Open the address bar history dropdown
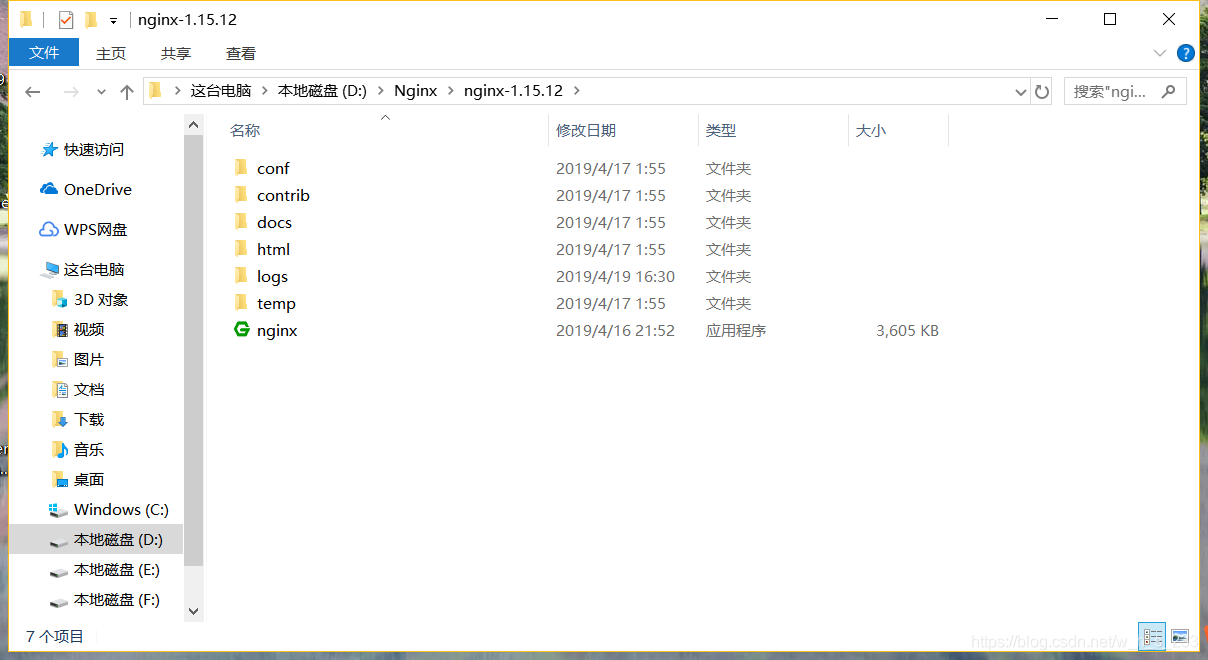Viewport: 1208px width, 660px height. coord(1021,91)
